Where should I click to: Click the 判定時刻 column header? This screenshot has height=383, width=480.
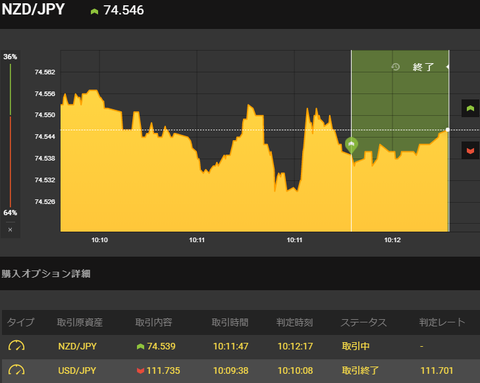295,322
